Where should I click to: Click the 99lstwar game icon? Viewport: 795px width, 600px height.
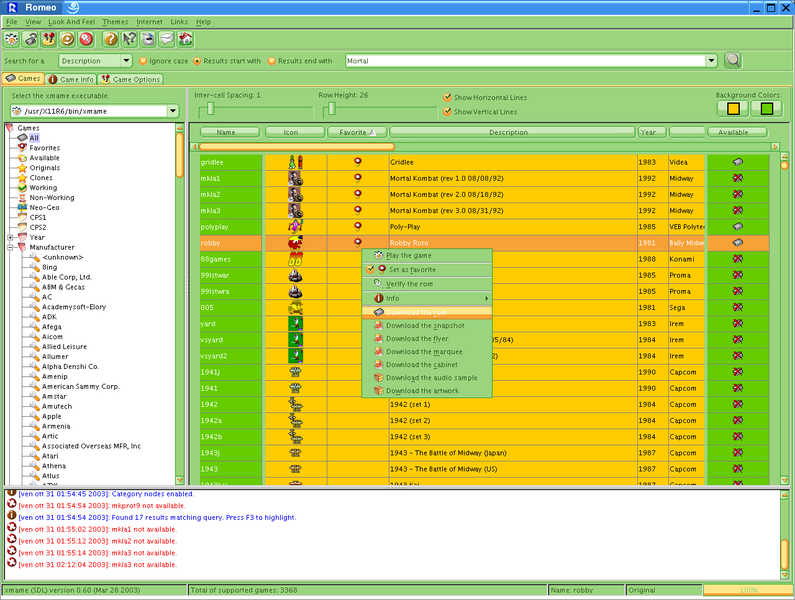point(295,275)
